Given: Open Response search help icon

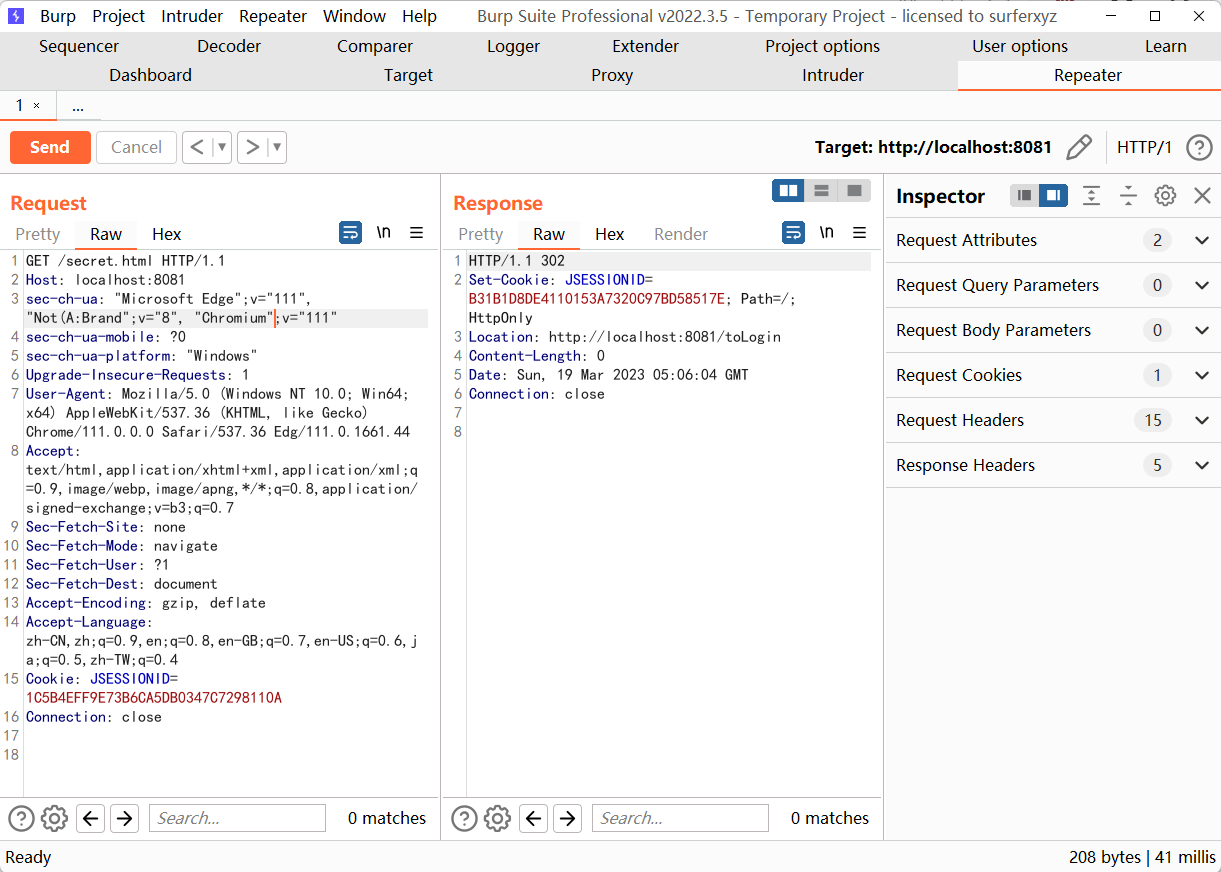Looking at the screenshot, I should click(x=464, y=818).
